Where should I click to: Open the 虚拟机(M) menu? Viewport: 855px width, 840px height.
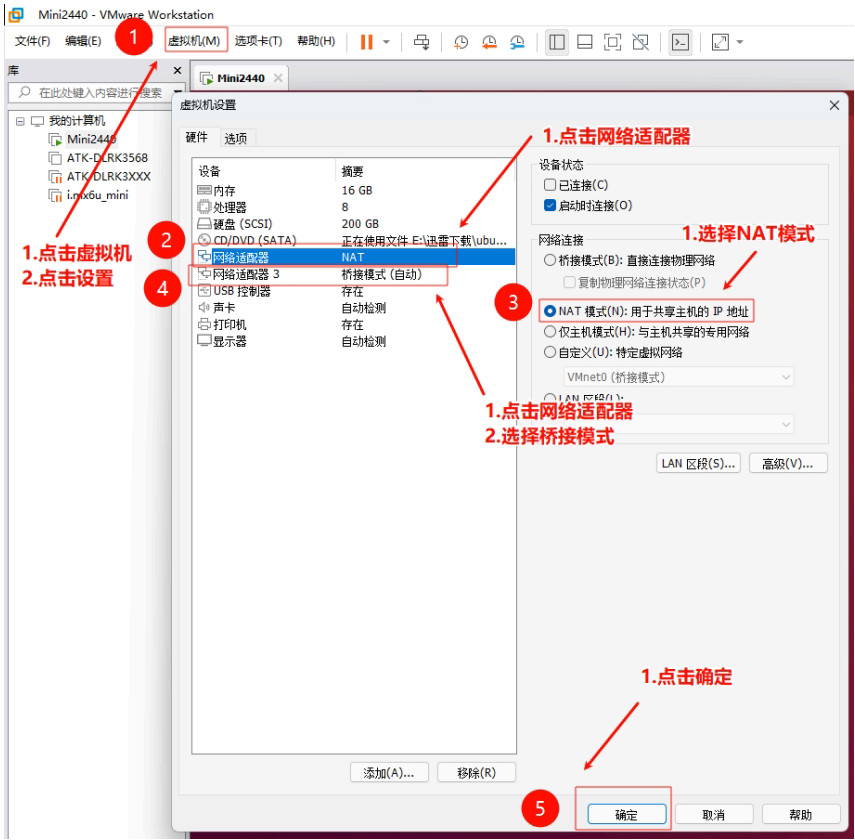click(x=195, y=41)
